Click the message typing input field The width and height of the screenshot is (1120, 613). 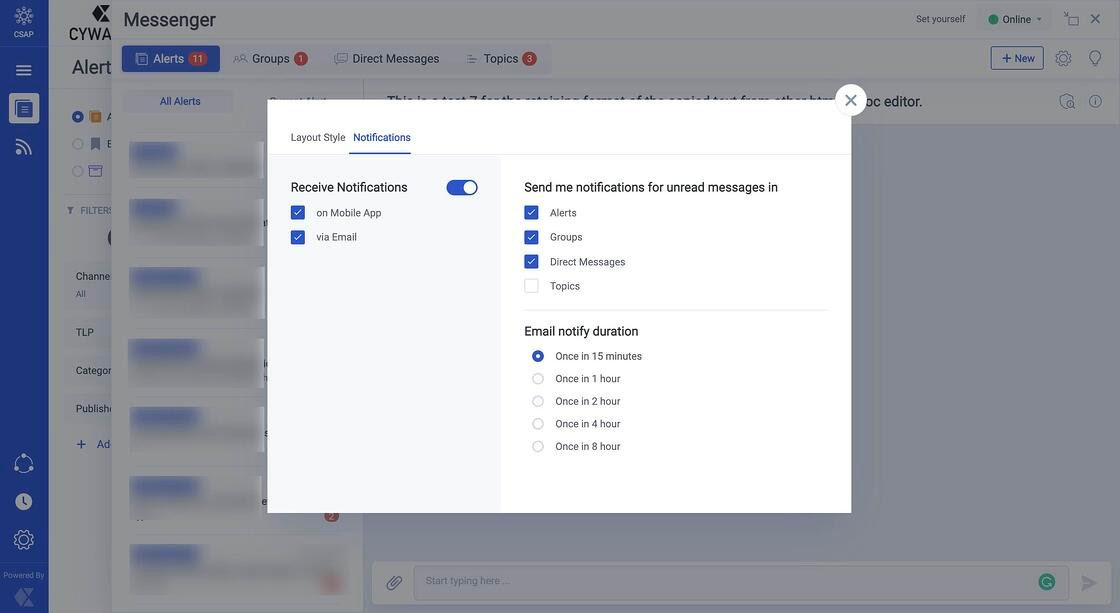pos(720,582)
